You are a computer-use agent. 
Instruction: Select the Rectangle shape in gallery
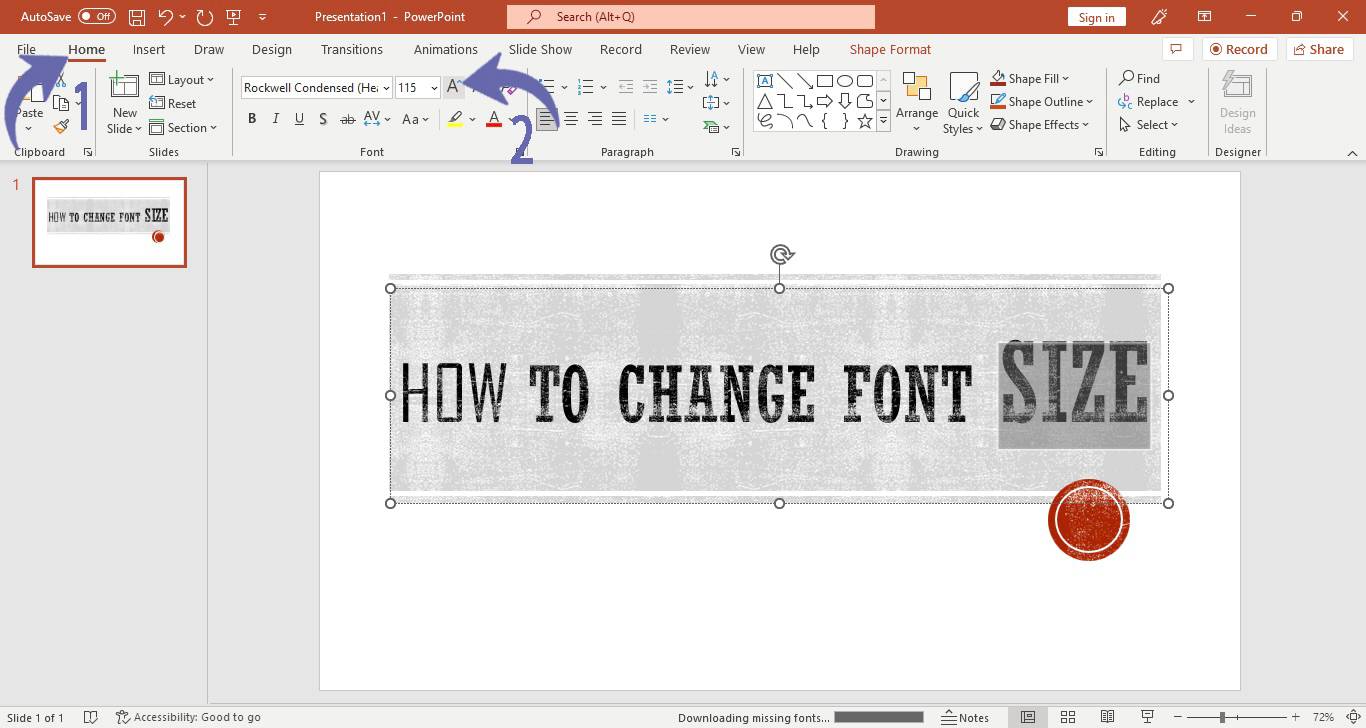tap(825, 81)
